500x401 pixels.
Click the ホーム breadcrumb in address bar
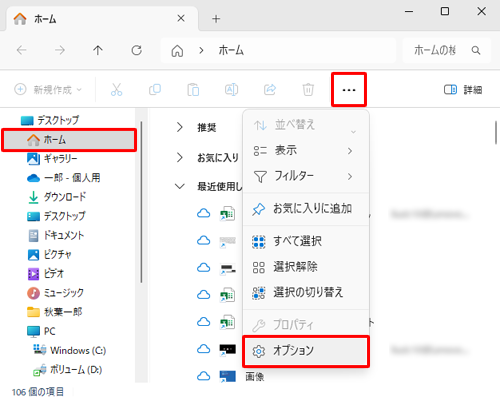231,51
